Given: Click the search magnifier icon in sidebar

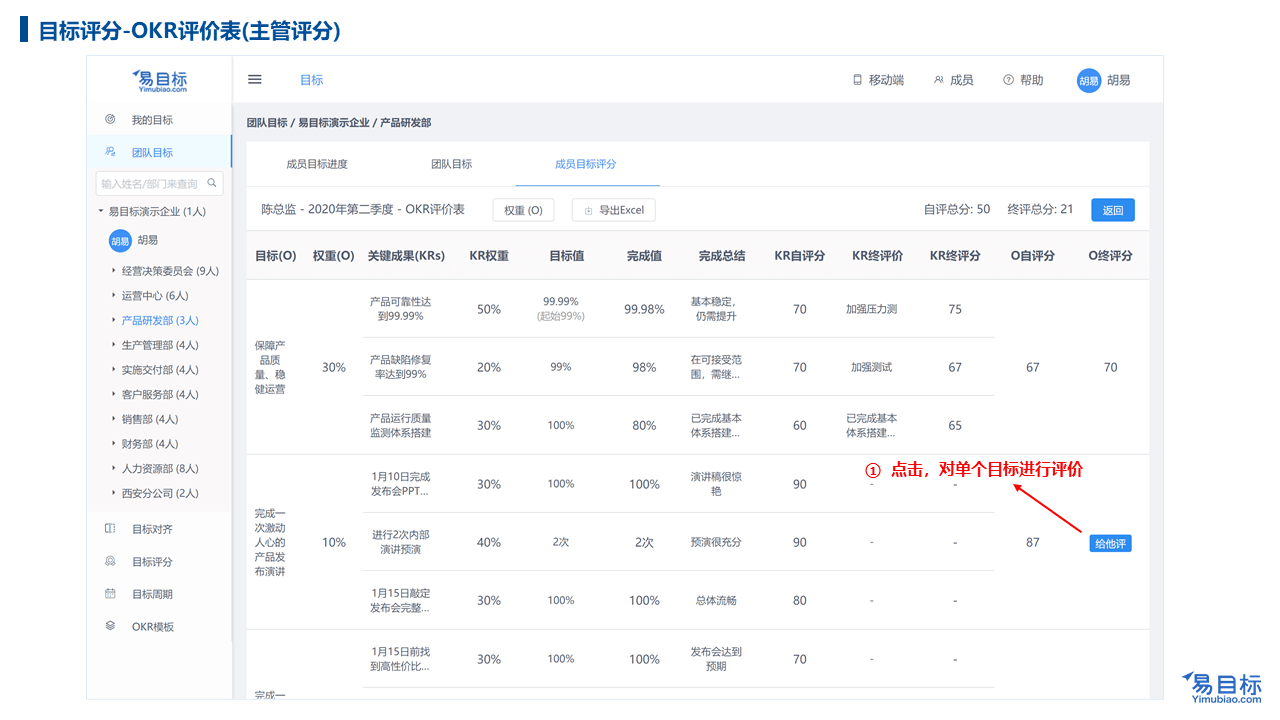Looking at the screenshot, I should click(212, 183).
